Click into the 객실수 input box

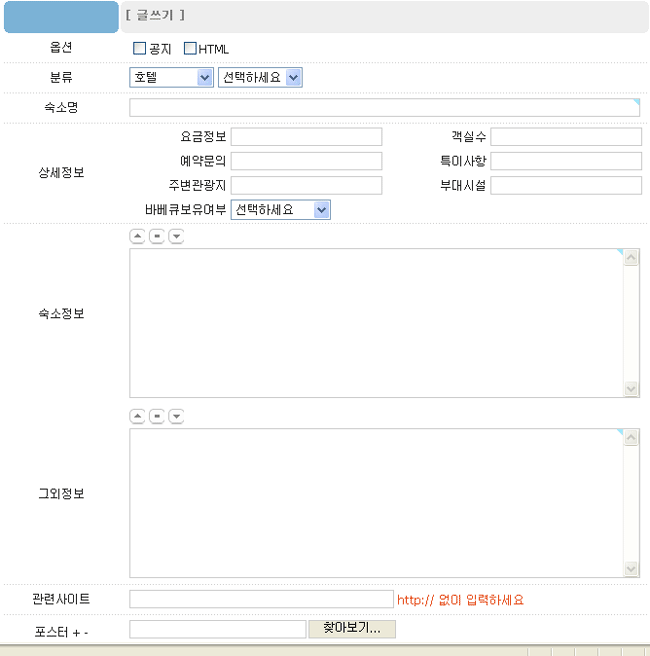[566, 137]
